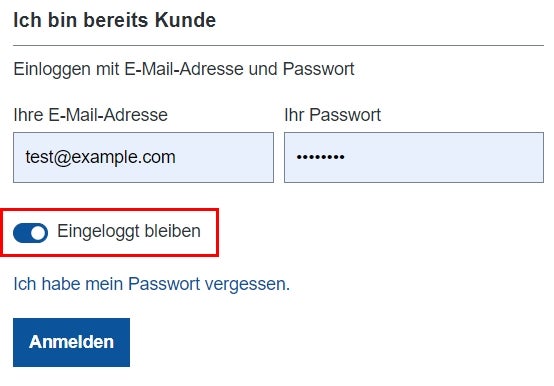554x386 pixels.
Task: Click the white knob of the stay-logged-in switch
Action: (x=39, y=233)
